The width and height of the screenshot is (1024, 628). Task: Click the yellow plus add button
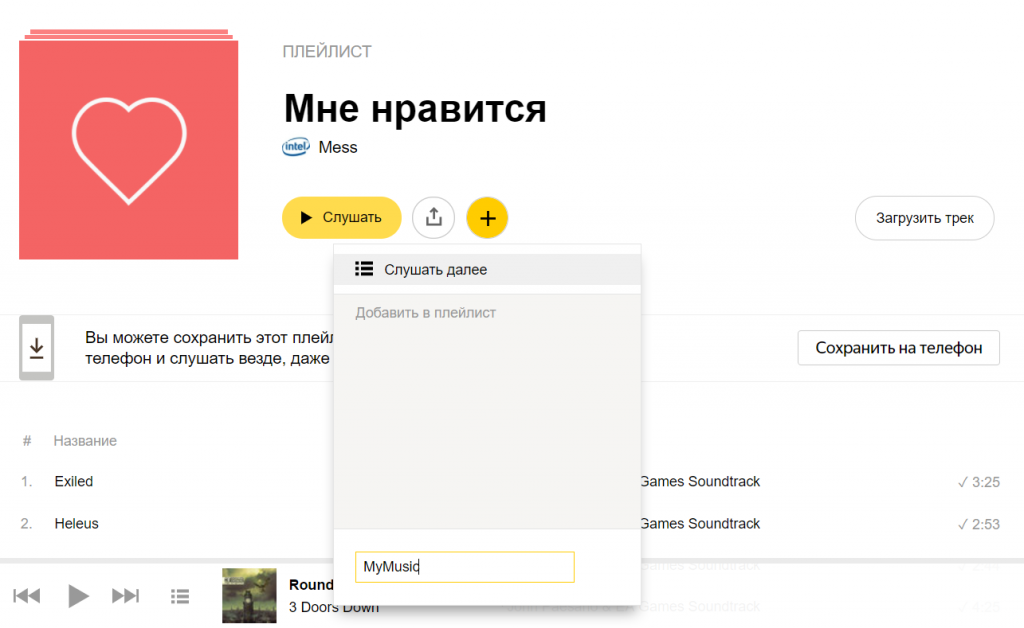(487, 217)
